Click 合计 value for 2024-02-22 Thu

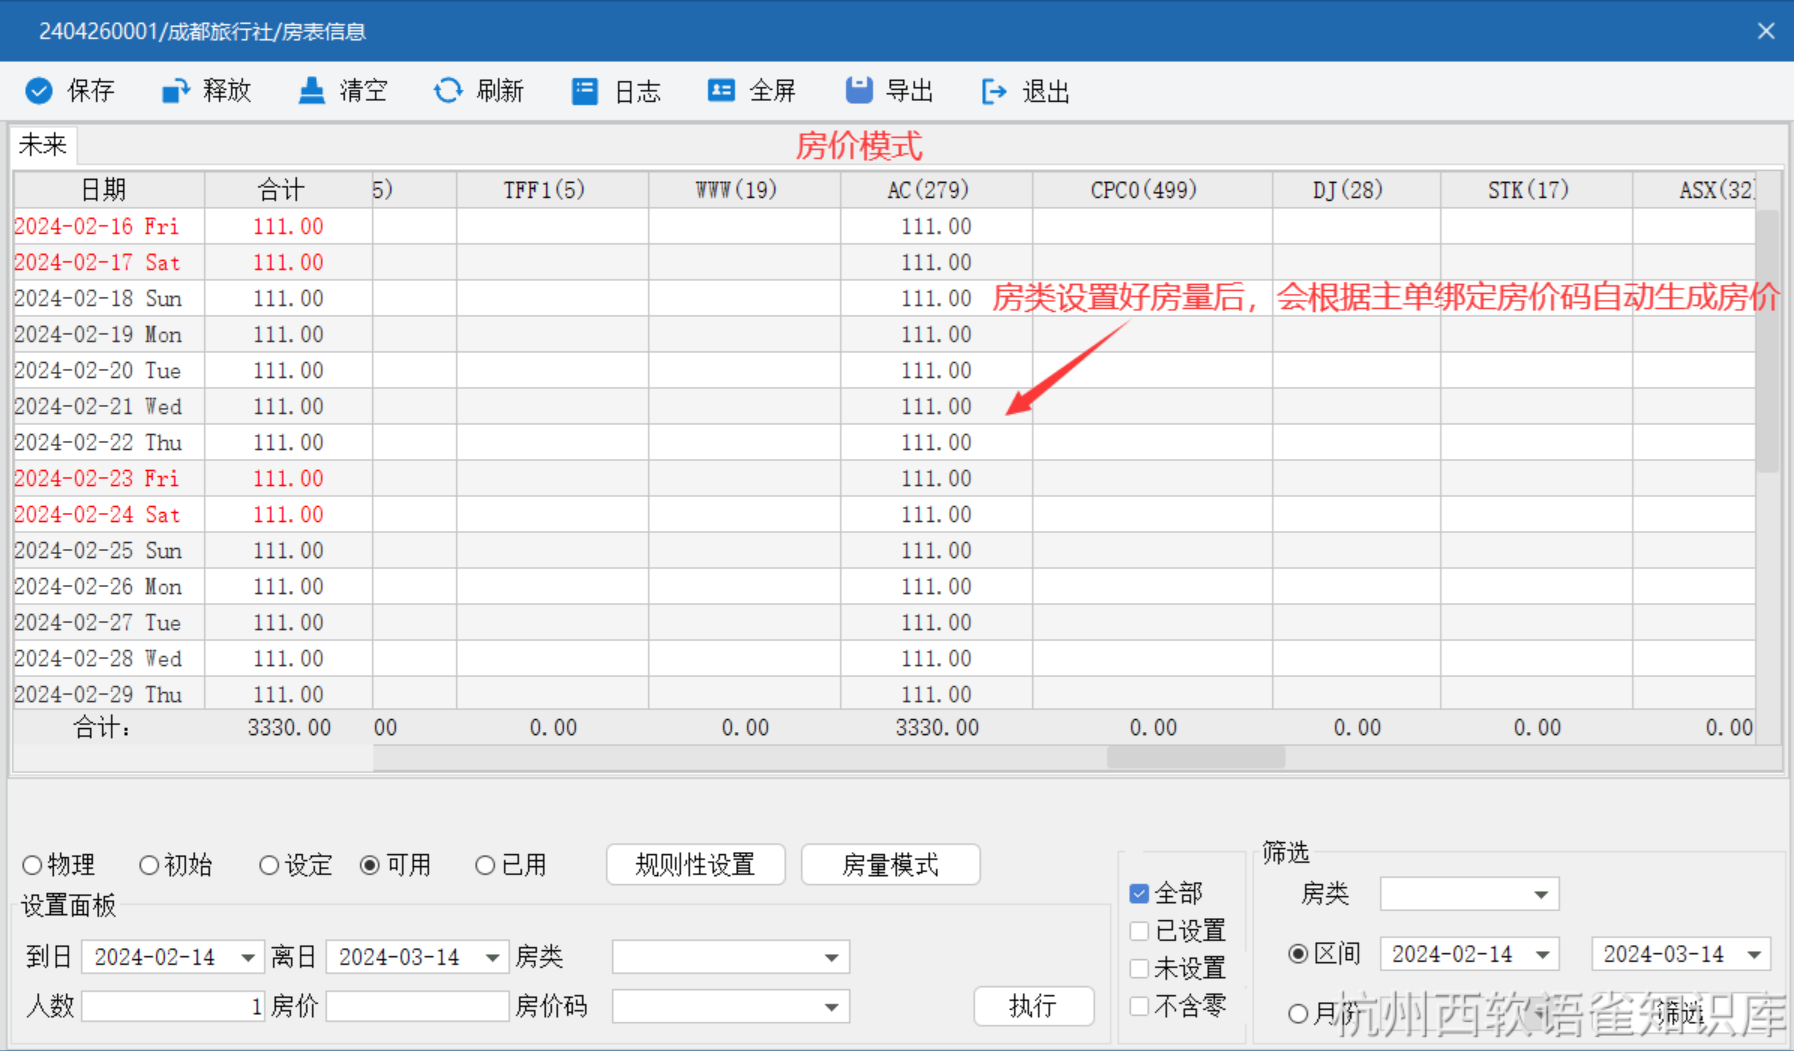[x=288, y=442]
